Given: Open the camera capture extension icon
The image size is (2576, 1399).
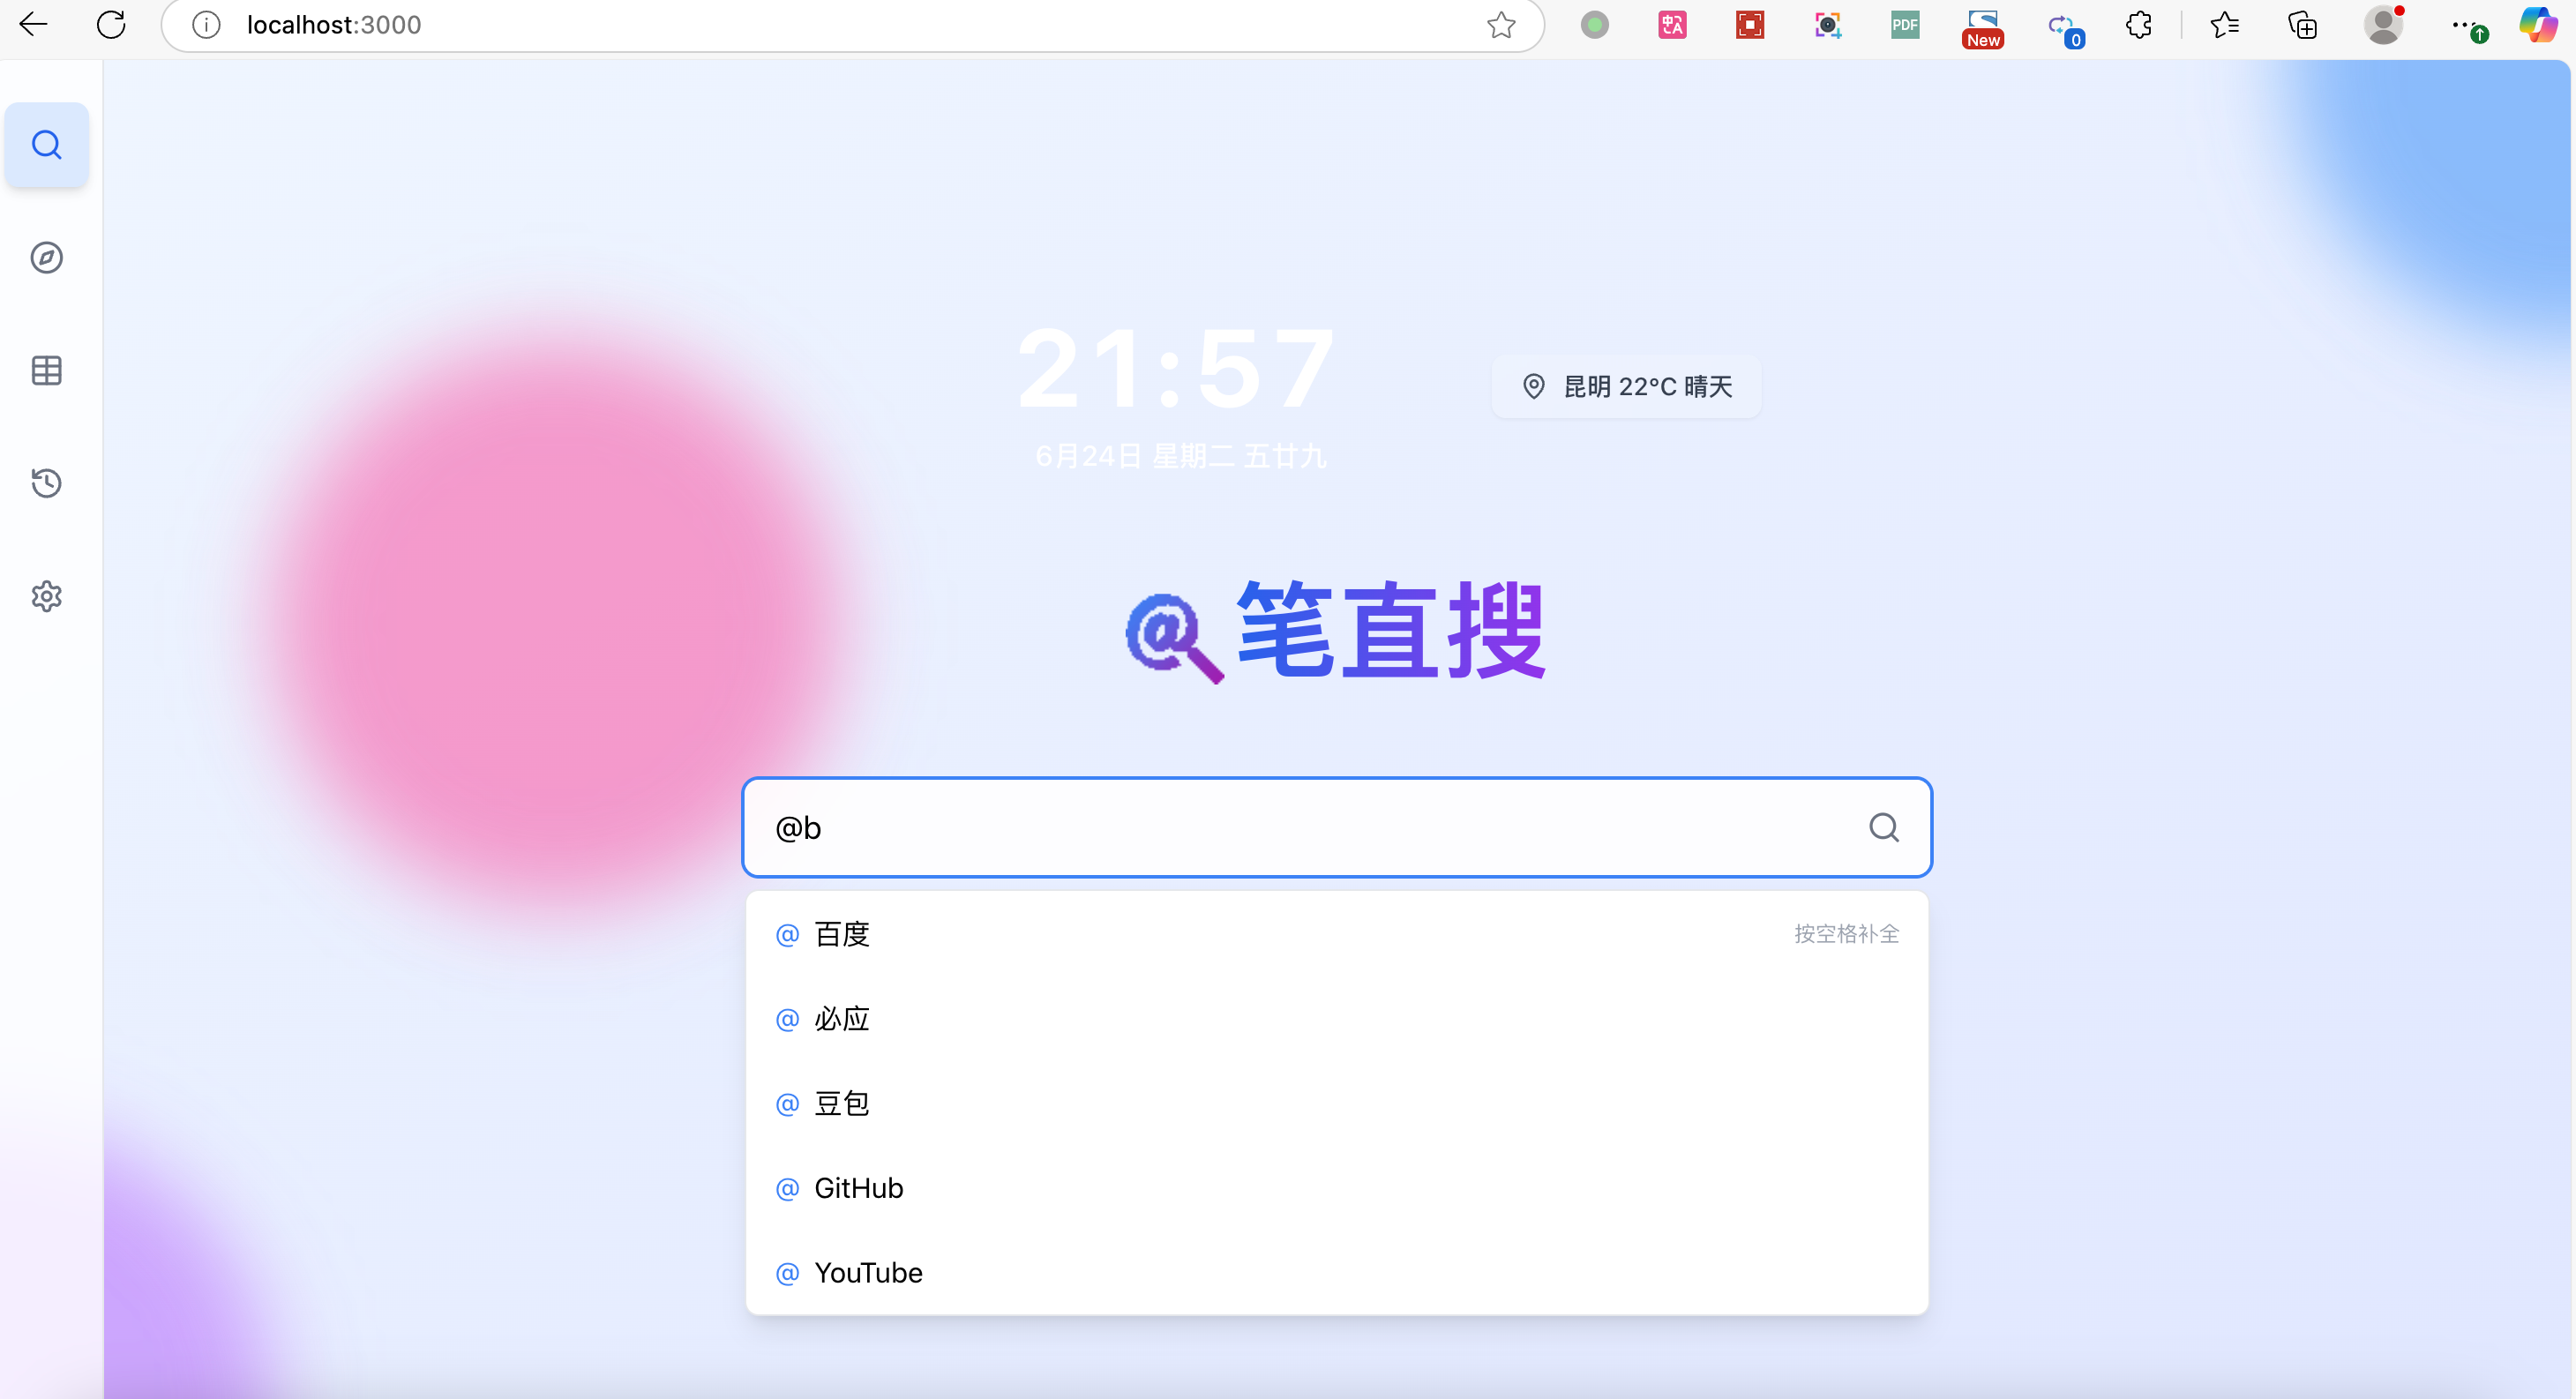Looking at the screenshot, I should coord(1828,24).
